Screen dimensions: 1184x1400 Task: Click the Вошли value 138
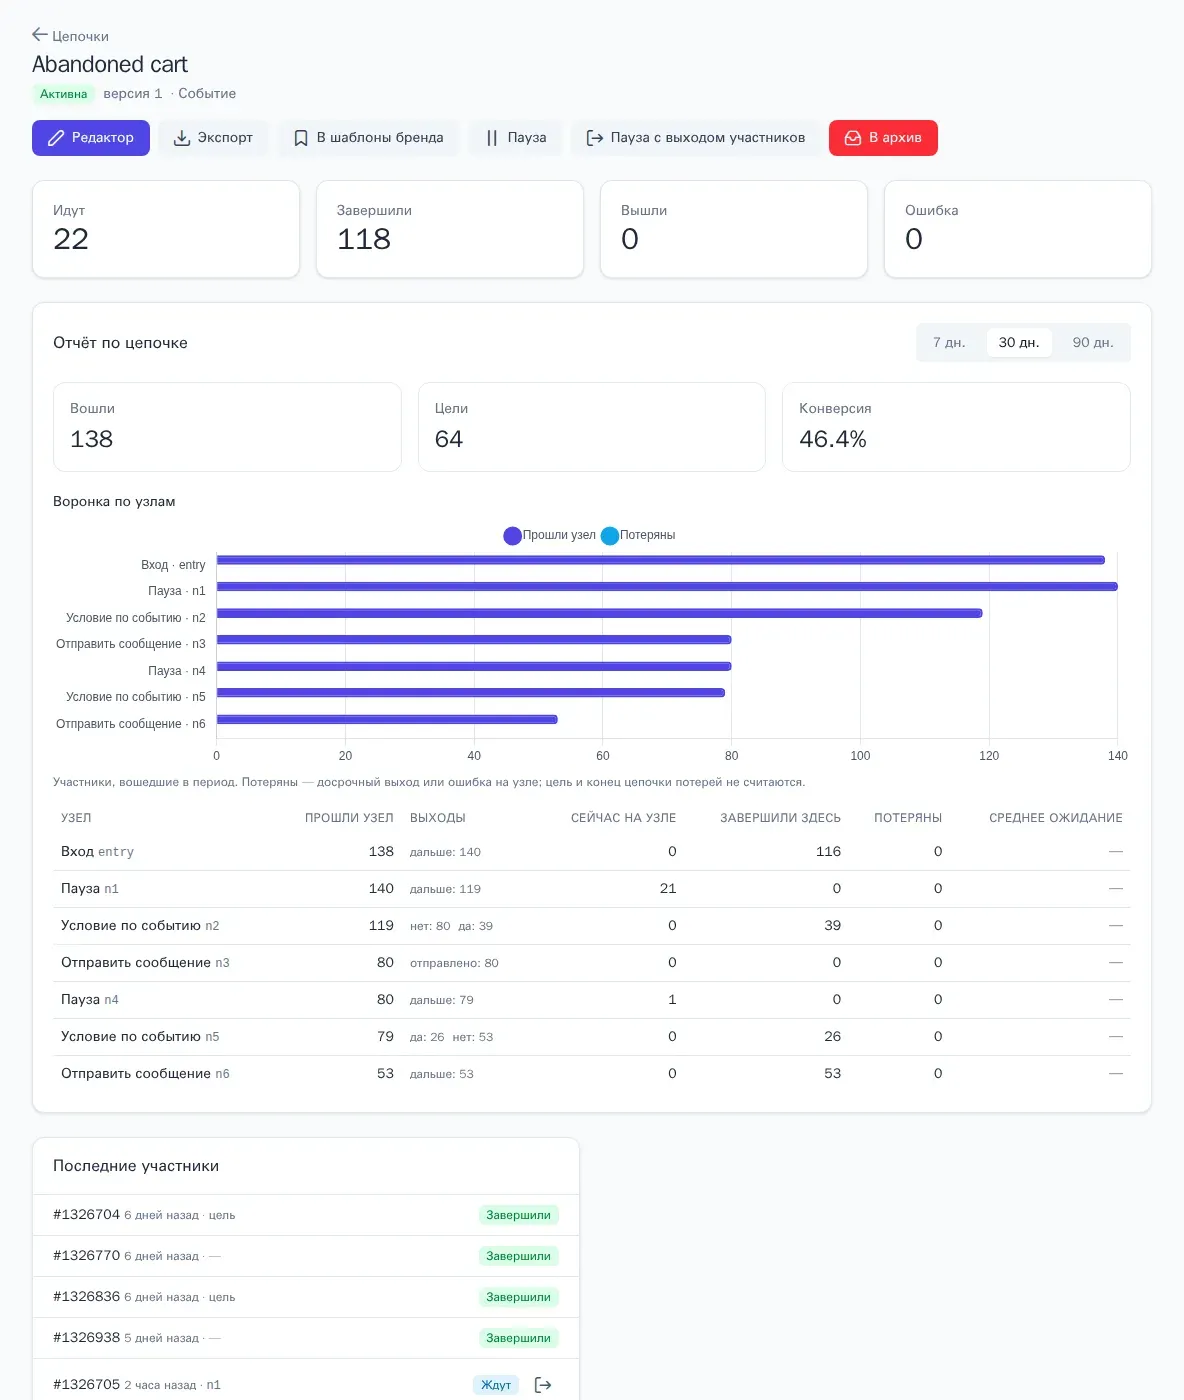(92, 439)
